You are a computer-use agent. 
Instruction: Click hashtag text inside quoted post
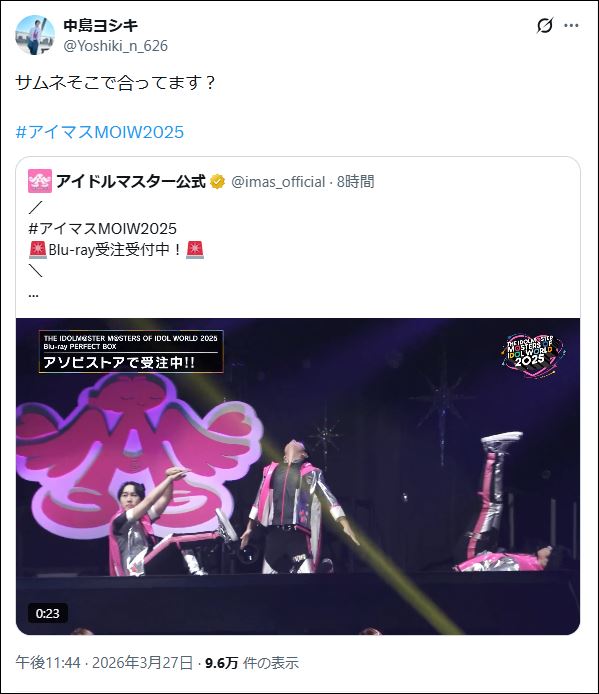pos(103,228)
